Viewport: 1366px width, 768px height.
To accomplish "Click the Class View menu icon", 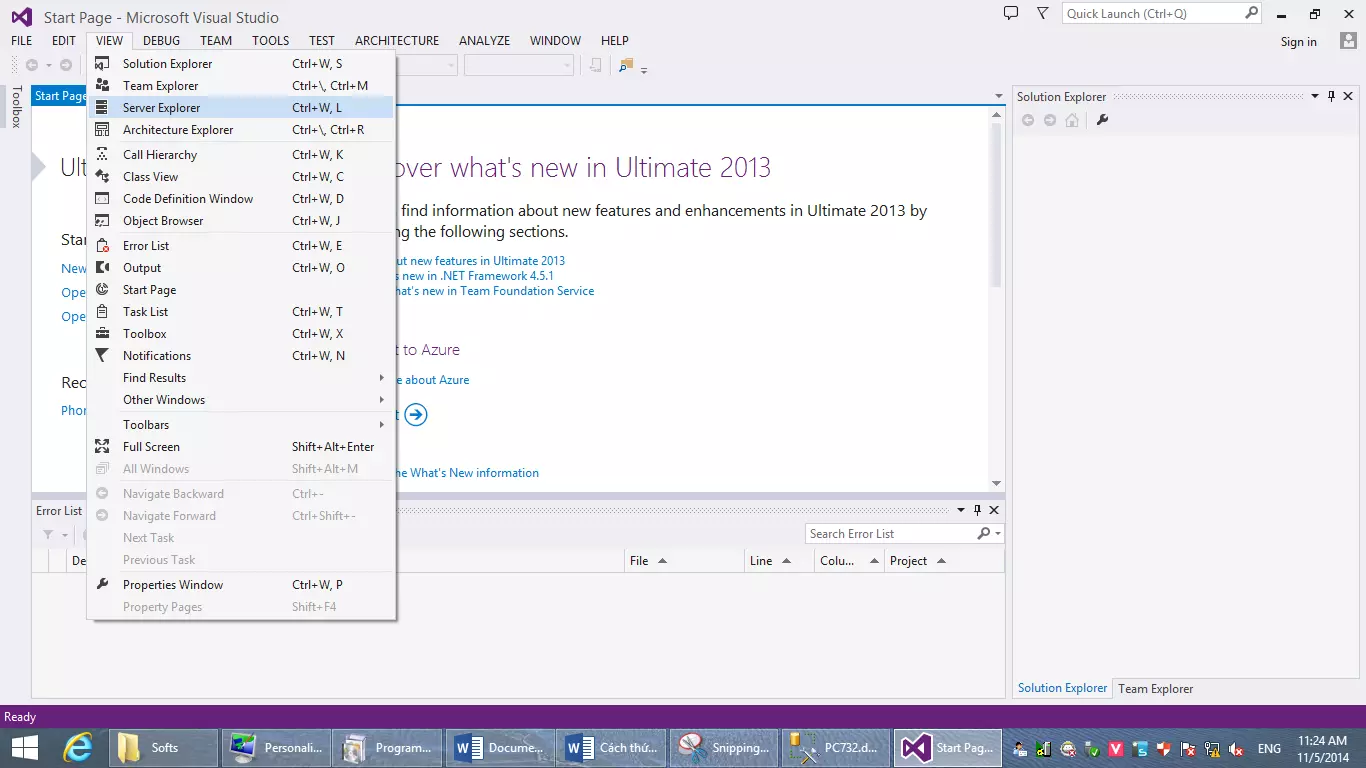I will point(102,177).
